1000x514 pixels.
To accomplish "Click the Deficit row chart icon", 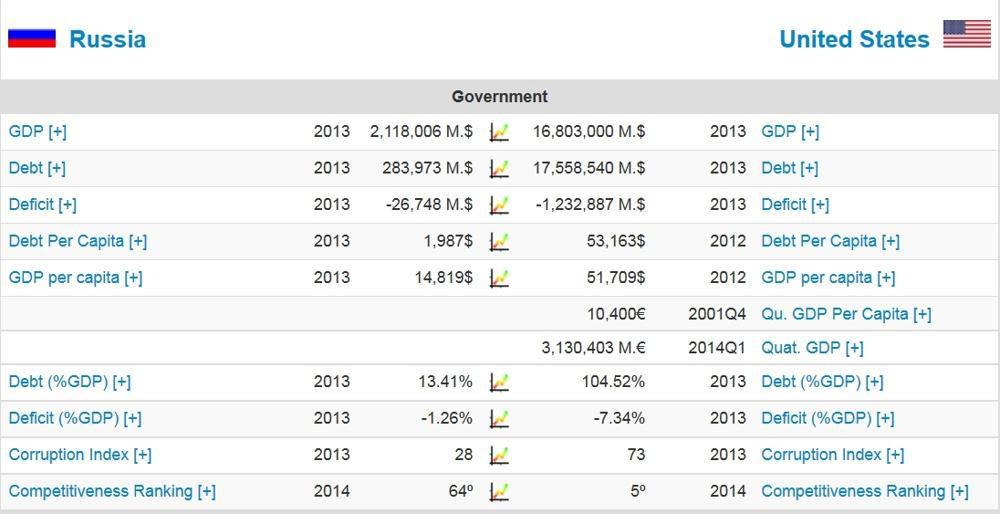I will coord(499,205).
